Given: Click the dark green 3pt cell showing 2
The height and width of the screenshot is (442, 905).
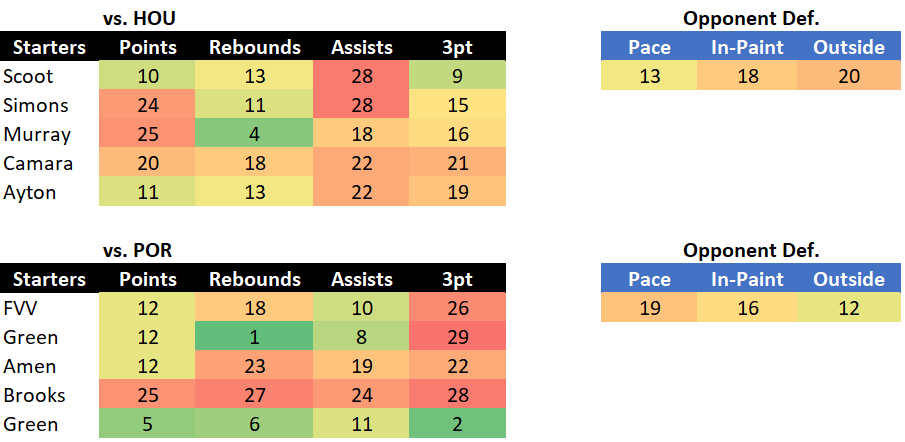Looking at the screenshot, I should coord(457,424).
